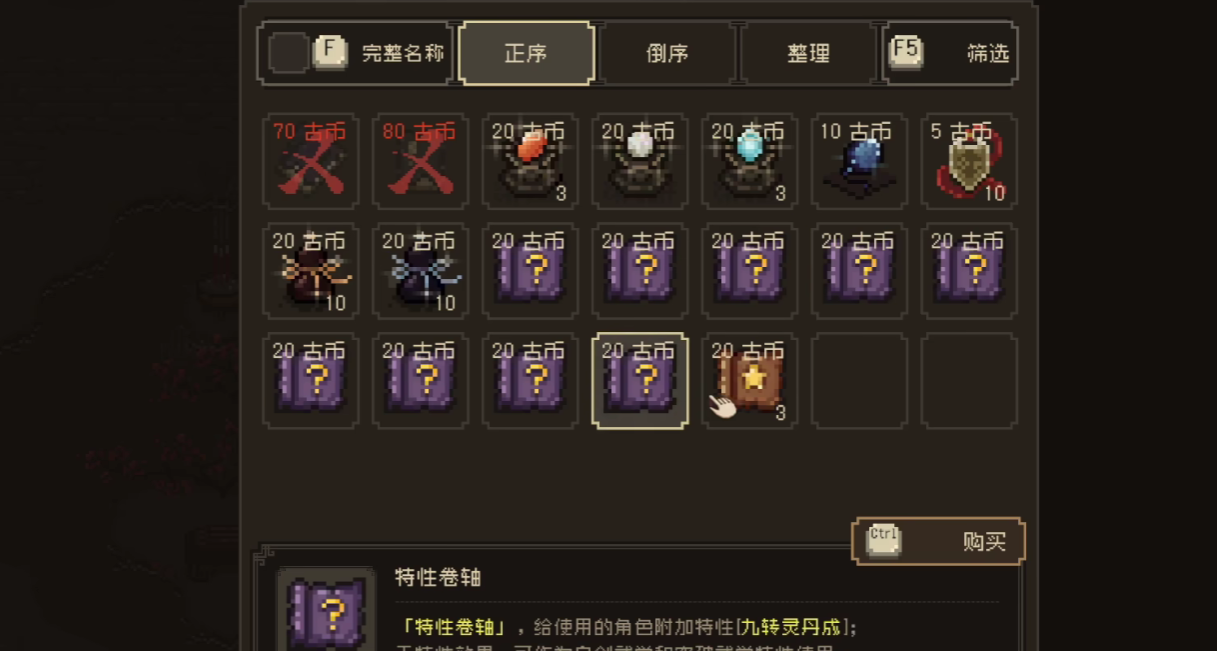Click the 购买 purchase button
This screenshot has width=1217, height=651.
coord(938,541)
